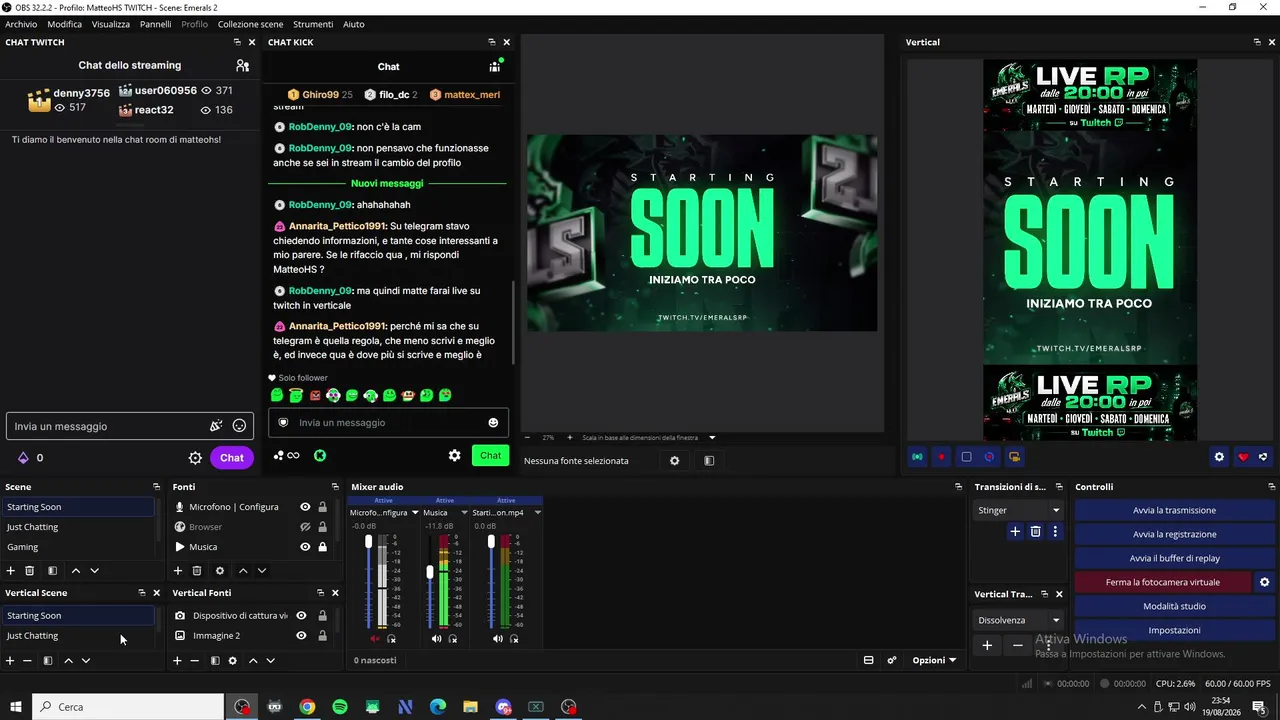Image resolution: width=1280 pixels, height=720 pixels.
Task: Mute the Musica audio channel
Action: pos(436,639)
